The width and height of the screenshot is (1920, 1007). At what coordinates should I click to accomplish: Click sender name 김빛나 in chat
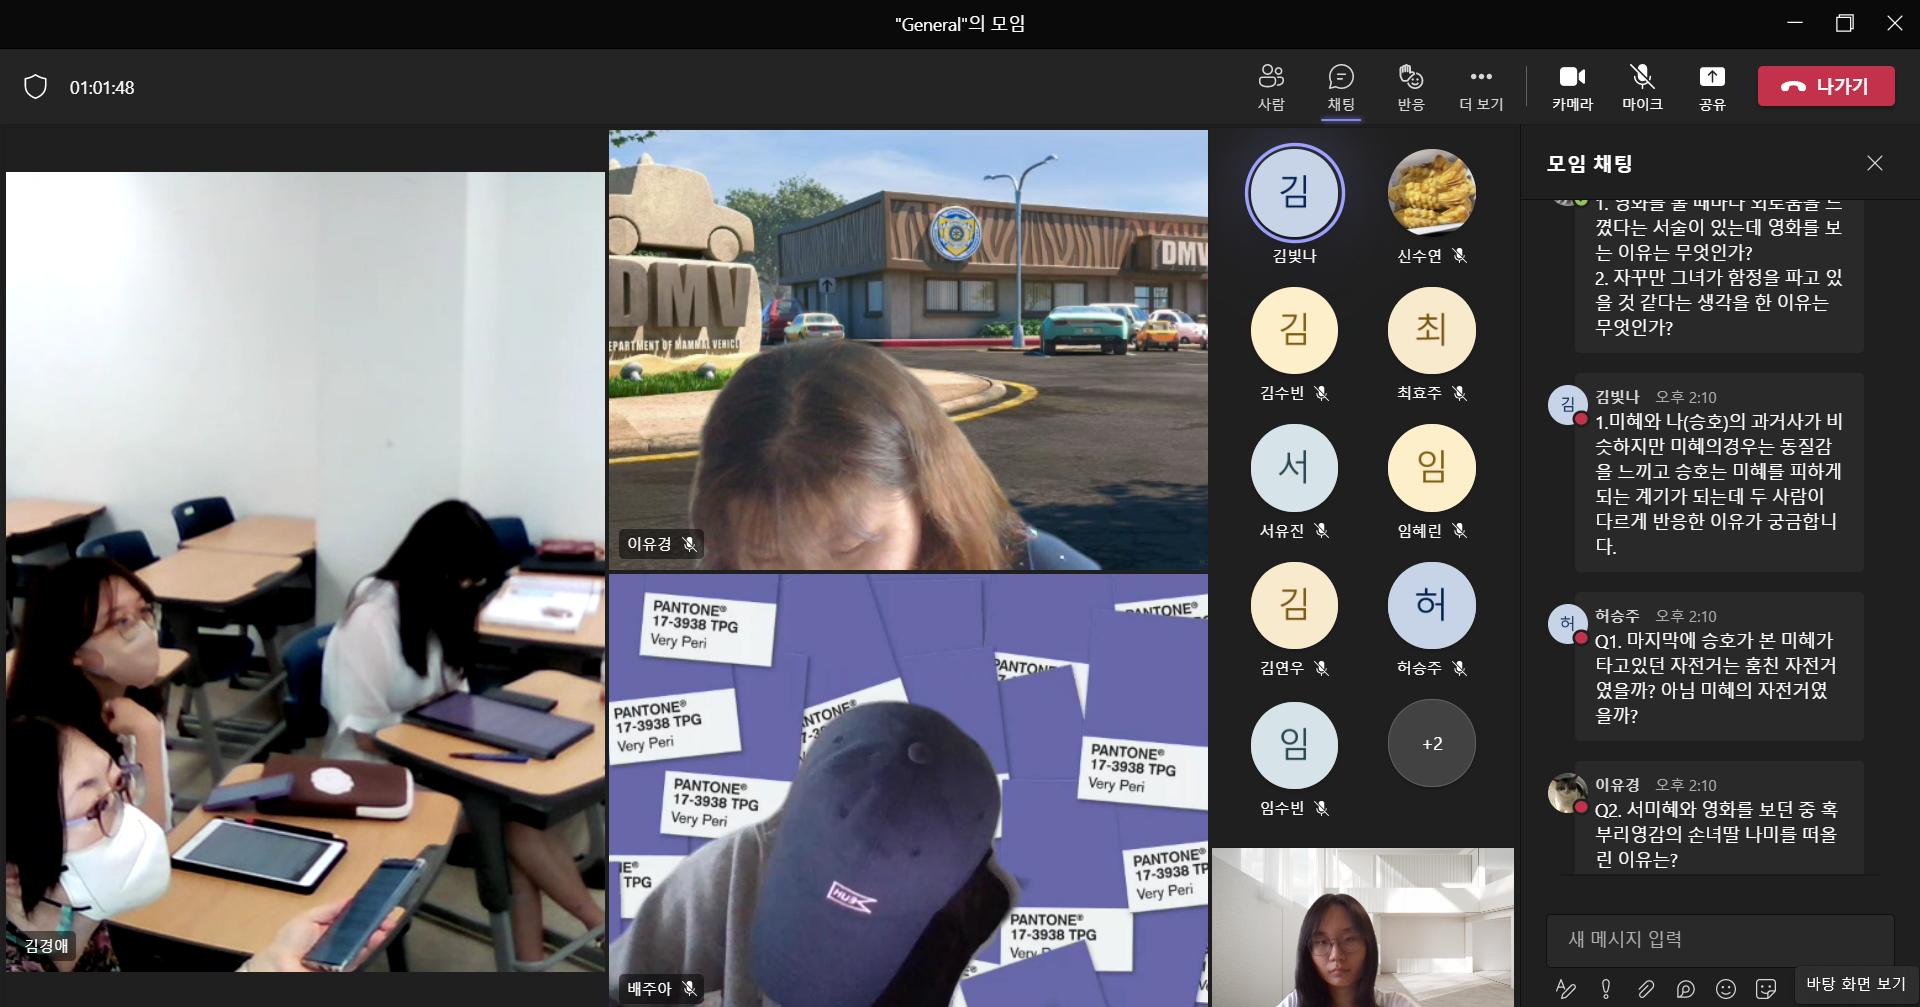click(1617, 397)
